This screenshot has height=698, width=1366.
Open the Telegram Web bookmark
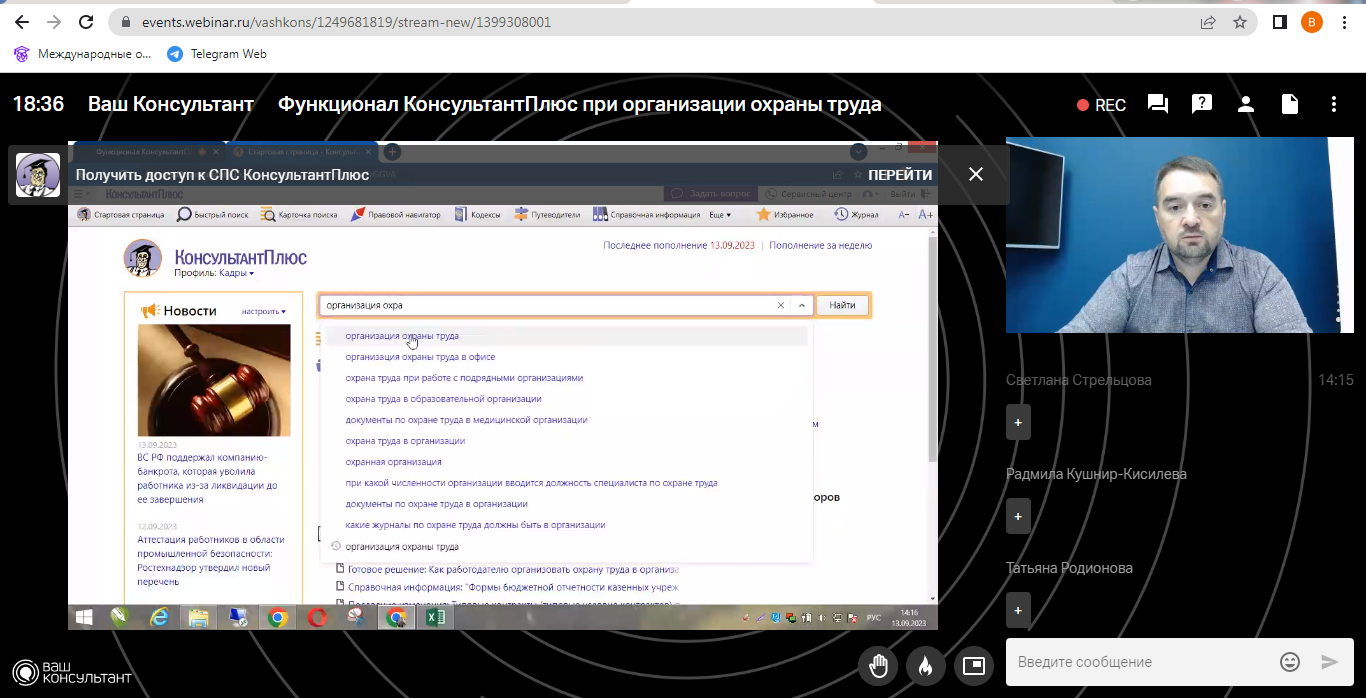(x=216, y=54)
